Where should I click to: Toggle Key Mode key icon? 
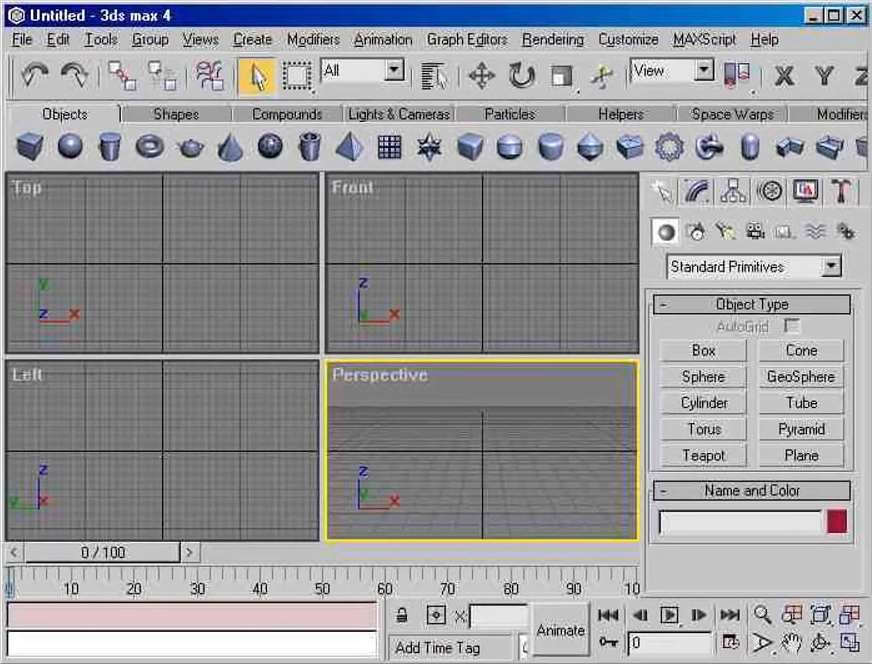pos(608,642)
